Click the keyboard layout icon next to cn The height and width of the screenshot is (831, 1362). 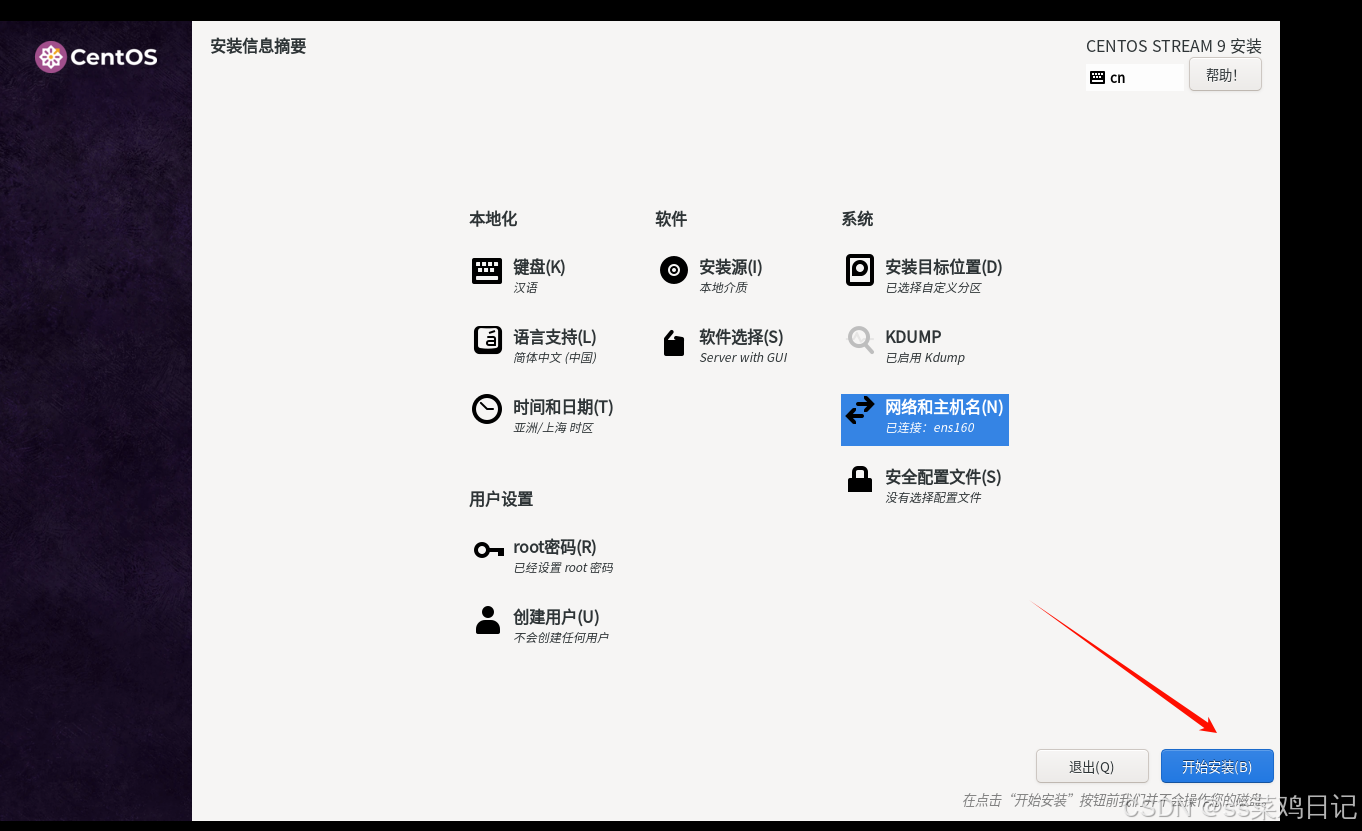point(1097,77)
